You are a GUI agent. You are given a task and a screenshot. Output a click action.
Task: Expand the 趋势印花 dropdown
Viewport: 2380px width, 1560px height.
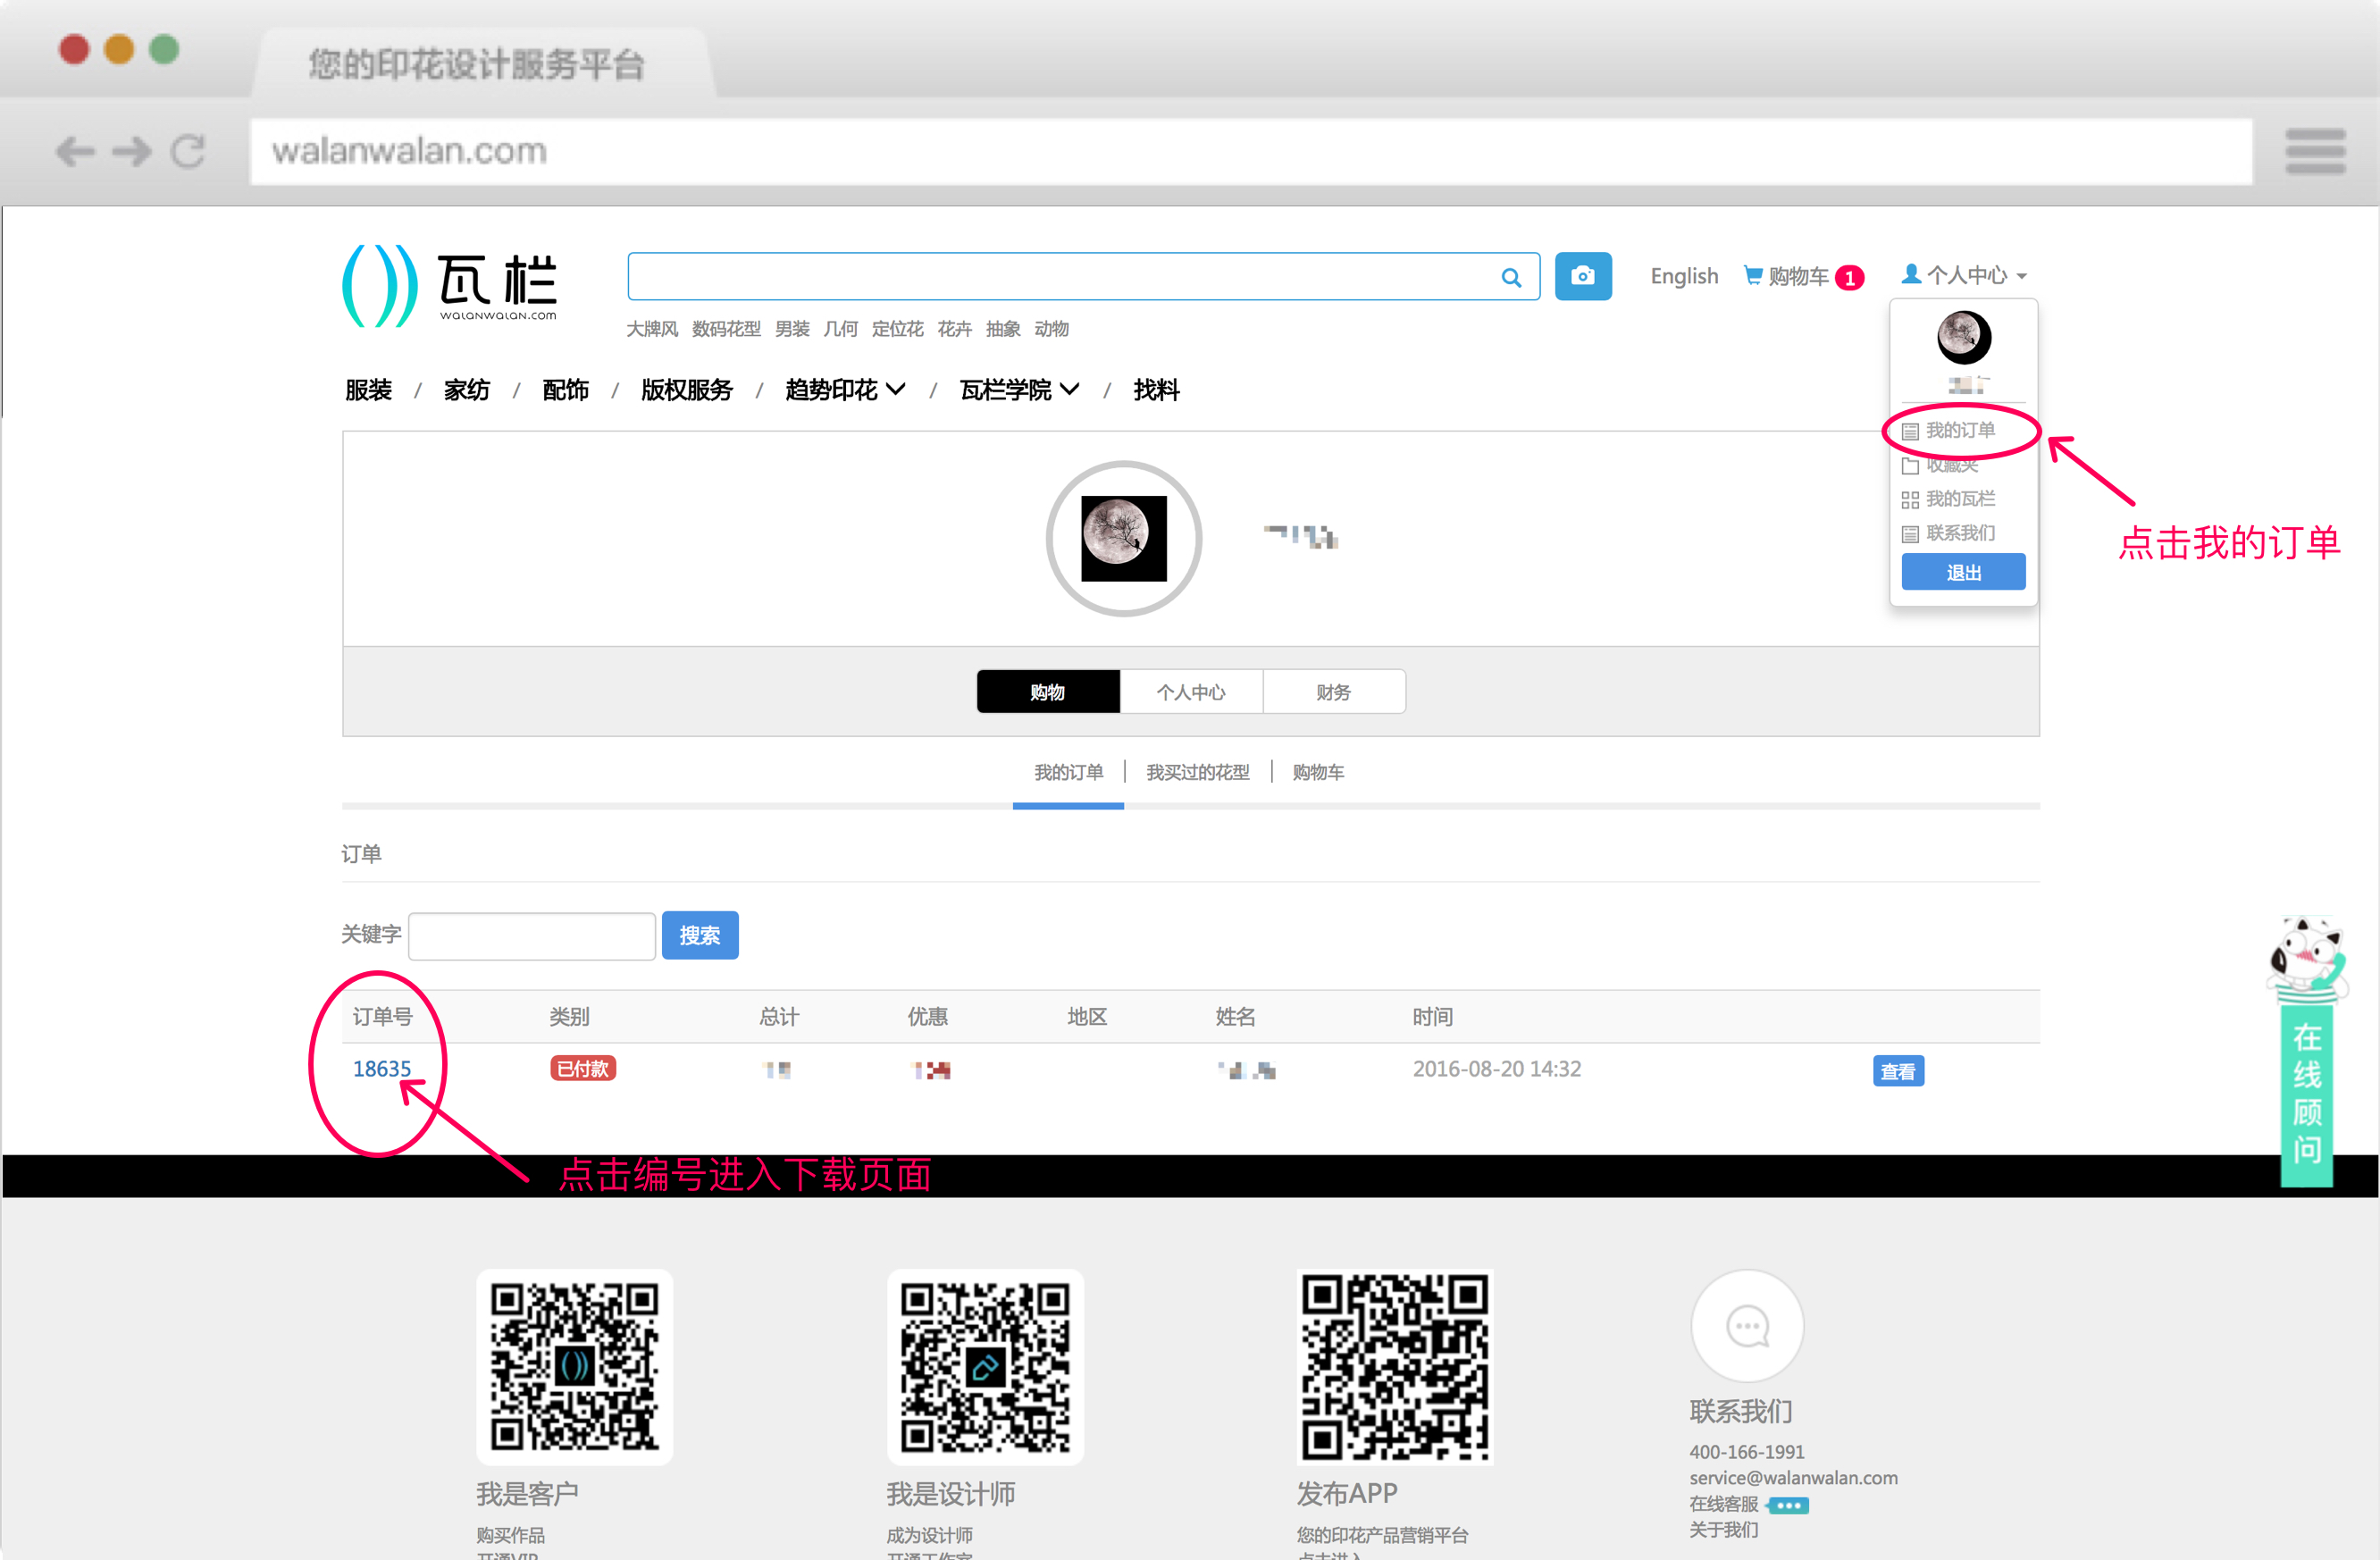(896, 390)
